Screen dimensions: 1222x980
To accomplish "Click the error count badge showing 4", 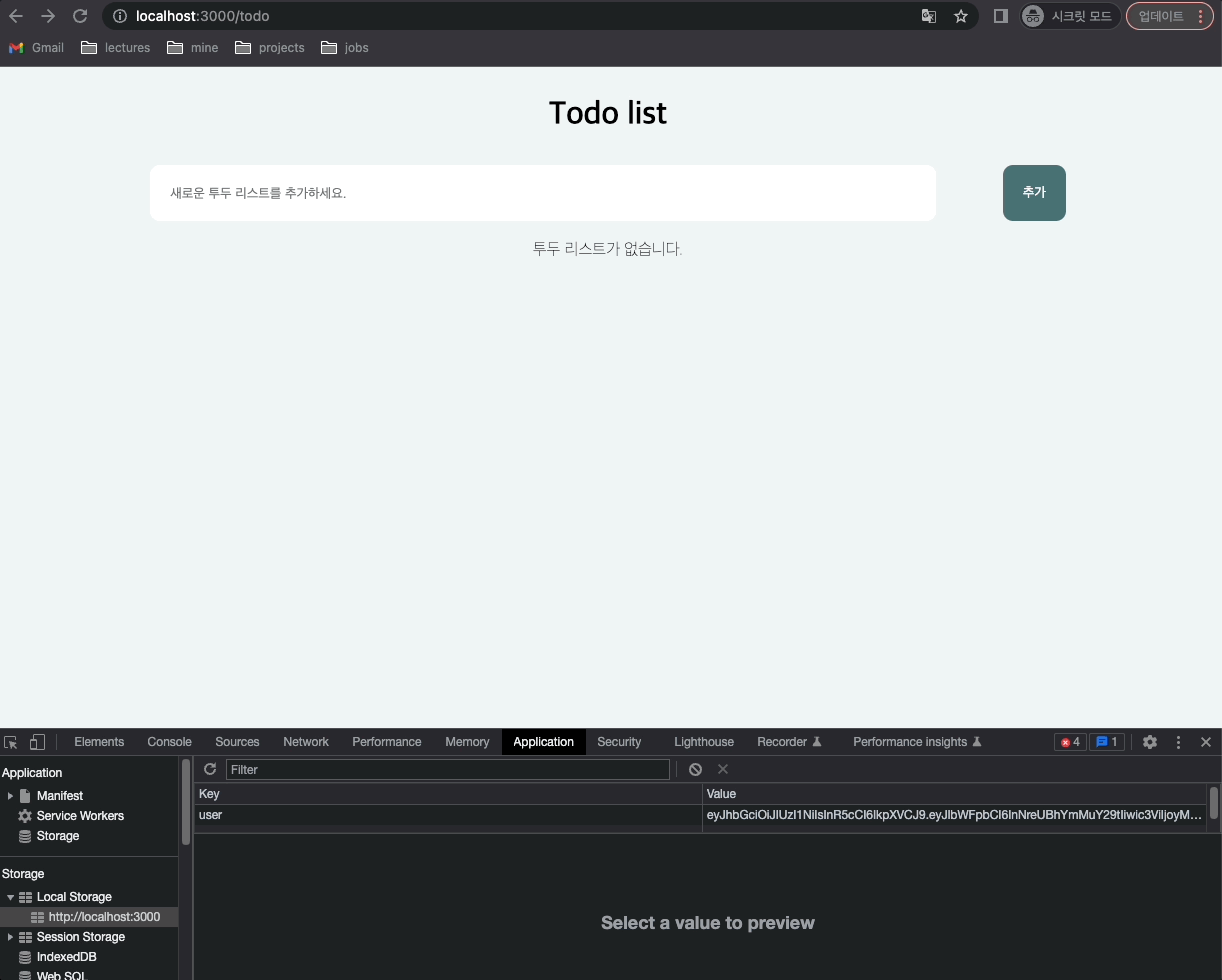I will 1070,742.
